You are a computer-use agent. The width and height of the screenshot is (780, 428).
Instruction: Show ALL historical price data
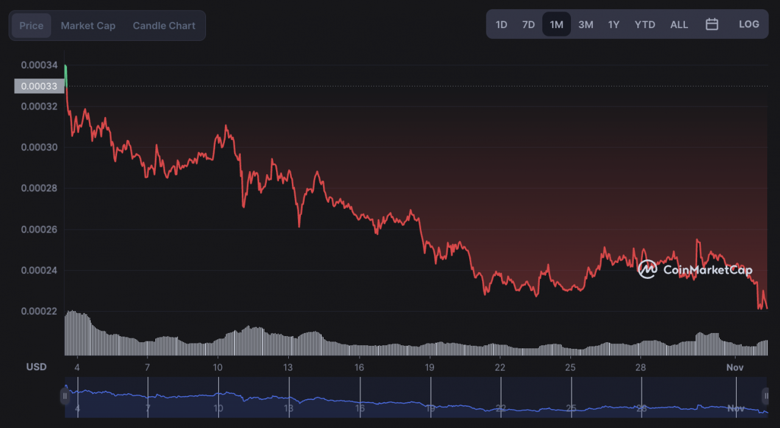pos(679,24)
